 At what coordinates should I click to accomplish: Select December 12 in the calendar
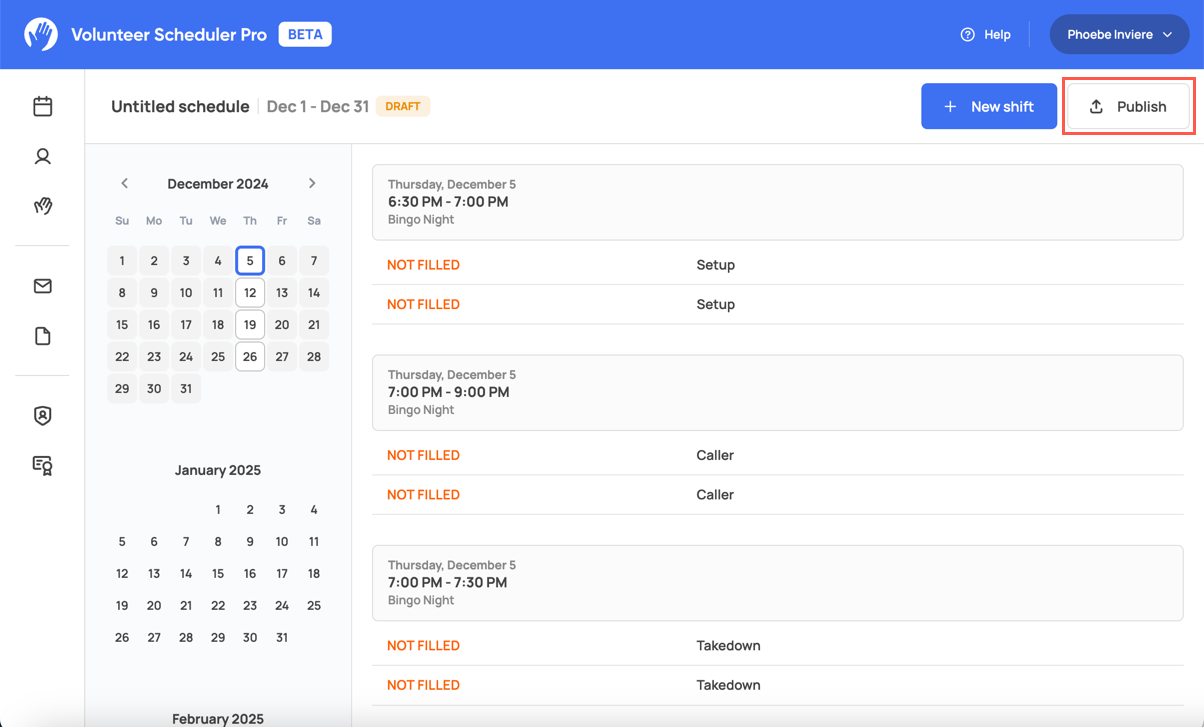pos(250,292)
